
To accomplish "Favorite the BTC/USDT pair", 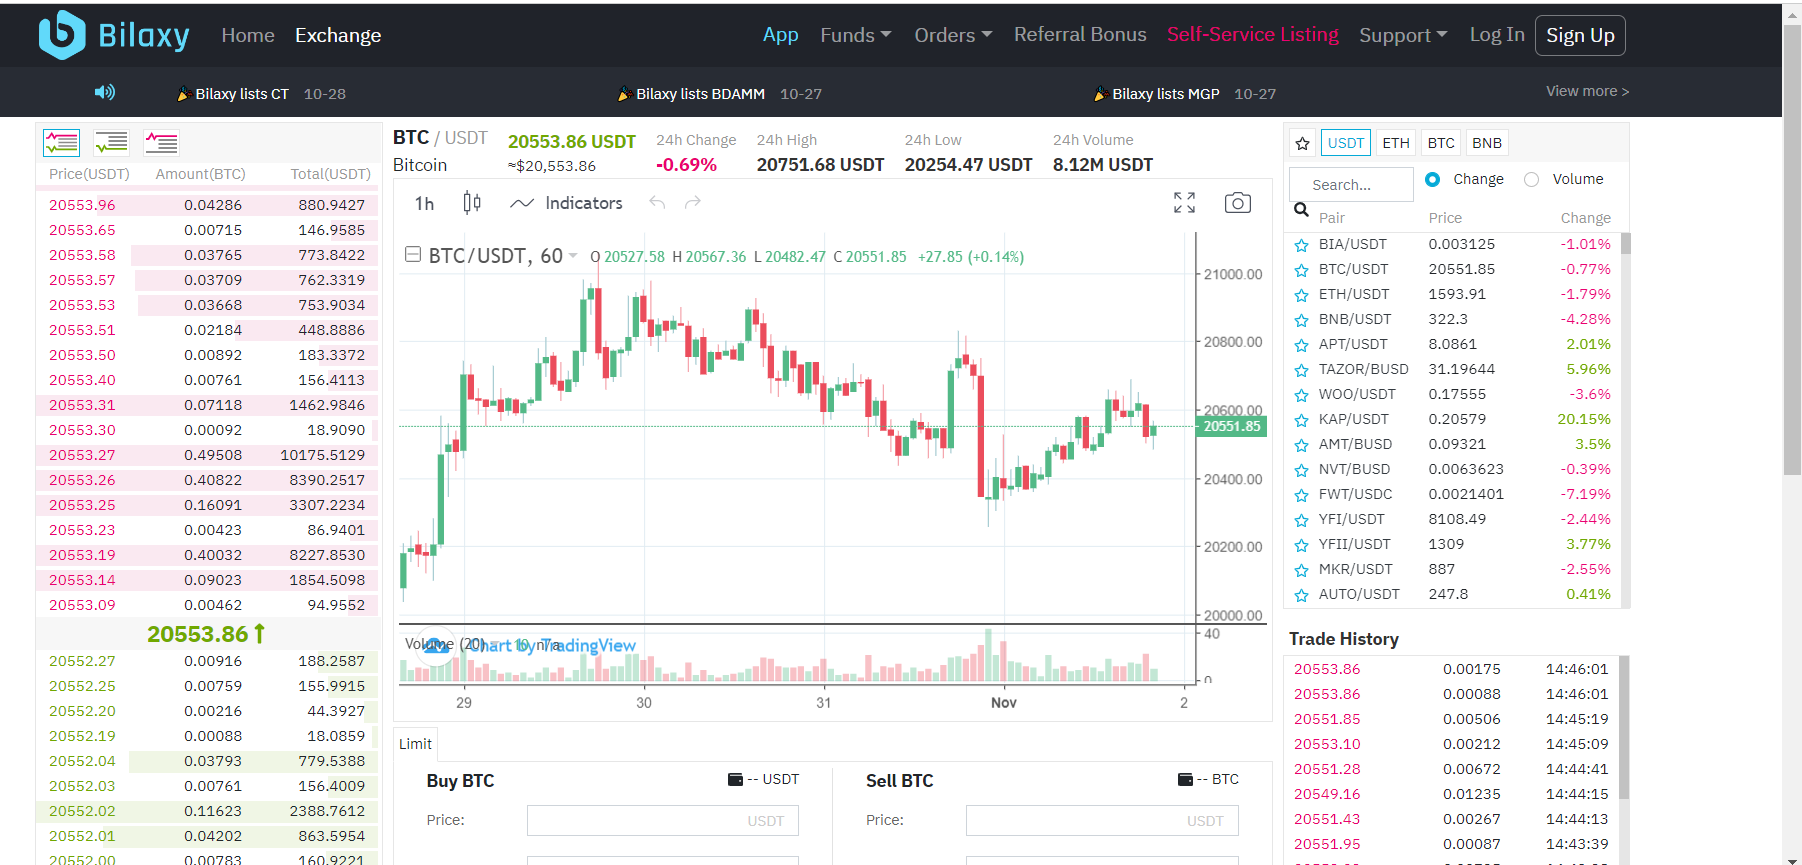I will [1301, 270].
